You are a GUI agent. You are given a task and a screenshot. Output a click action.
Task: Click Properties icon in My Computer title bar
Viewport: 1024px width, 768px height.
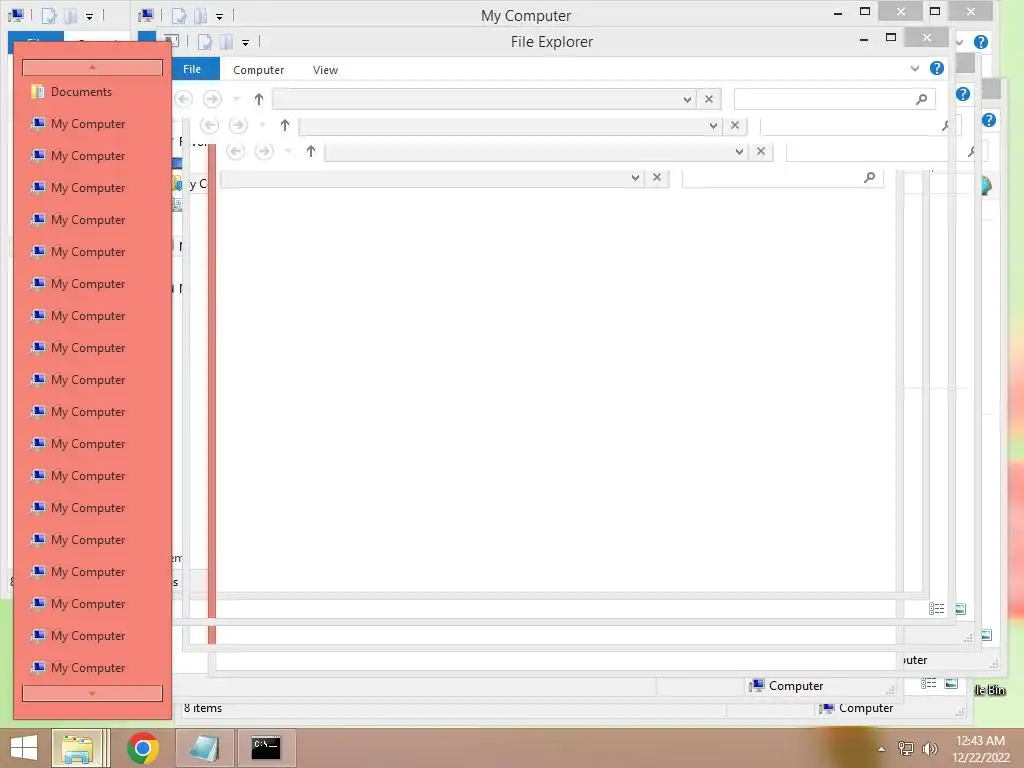[178, 16]
